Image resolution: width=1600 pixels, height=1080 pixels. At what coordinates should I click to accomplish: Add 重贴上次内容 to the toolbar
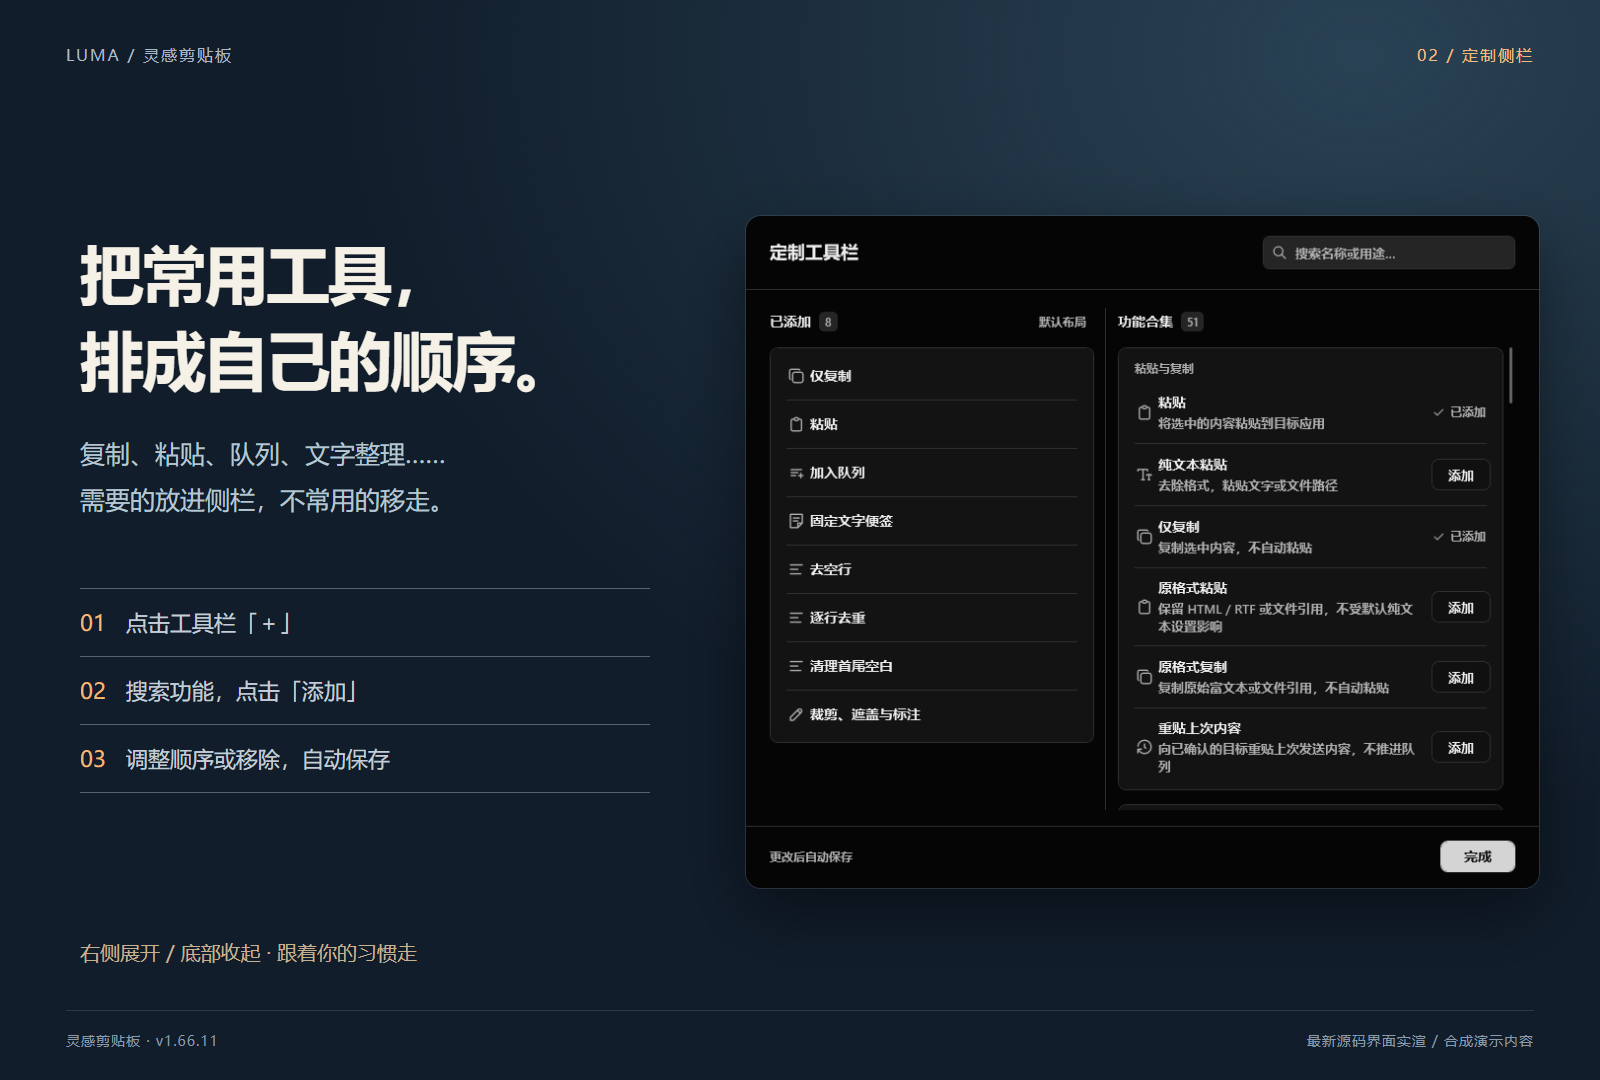click(x=1461, y=747)
